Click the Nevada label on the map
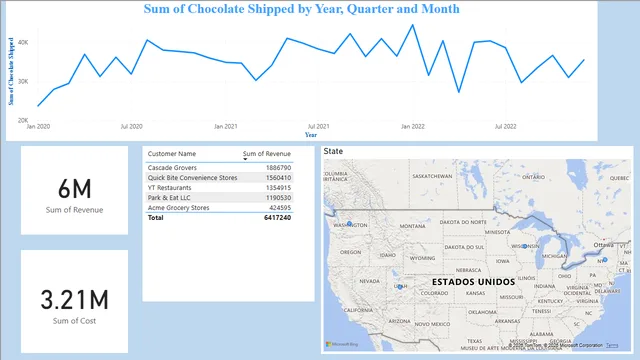 [x=369, y=281]
